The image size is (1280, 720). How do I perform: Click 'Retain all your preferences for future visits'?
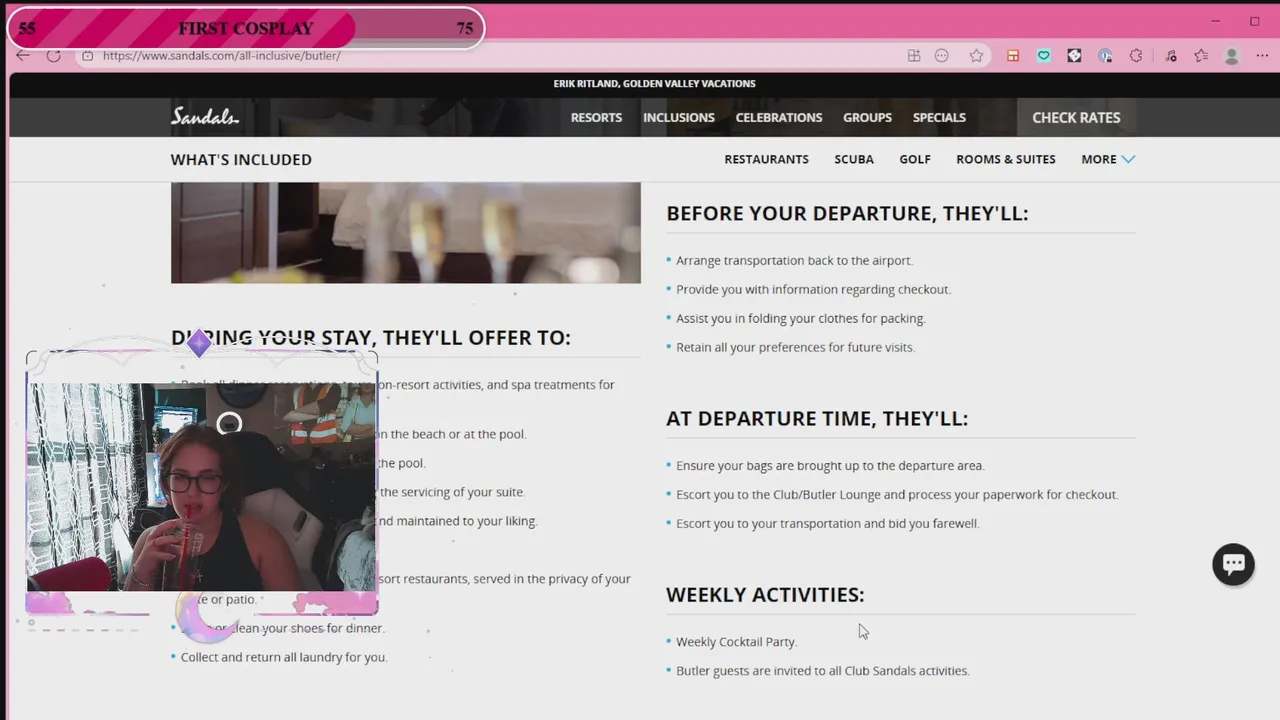pyautogui.click(x=795, y=347)
